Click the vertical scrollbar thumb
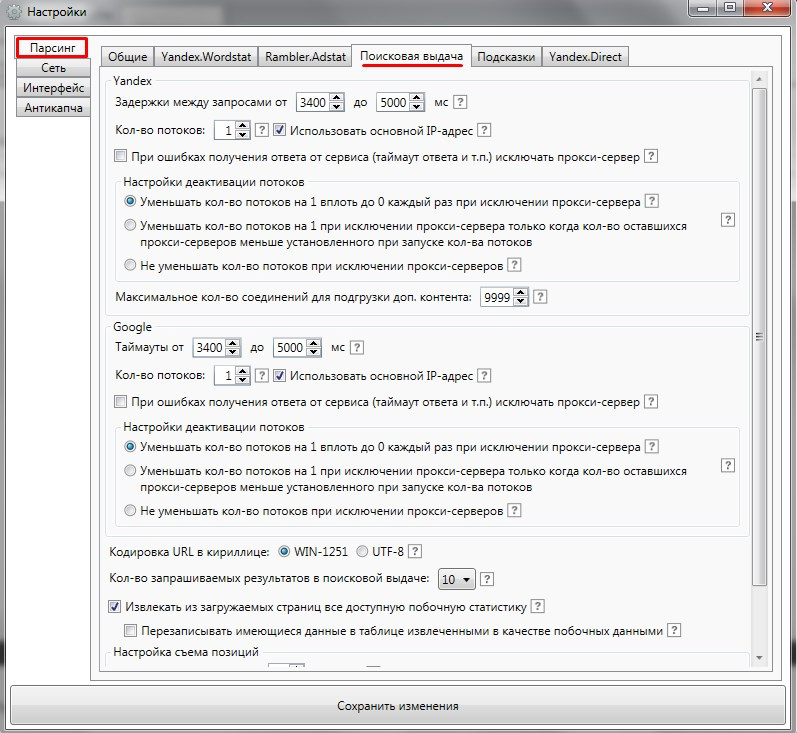This screenshot has width=797, height=733. [x=759, y=337]
